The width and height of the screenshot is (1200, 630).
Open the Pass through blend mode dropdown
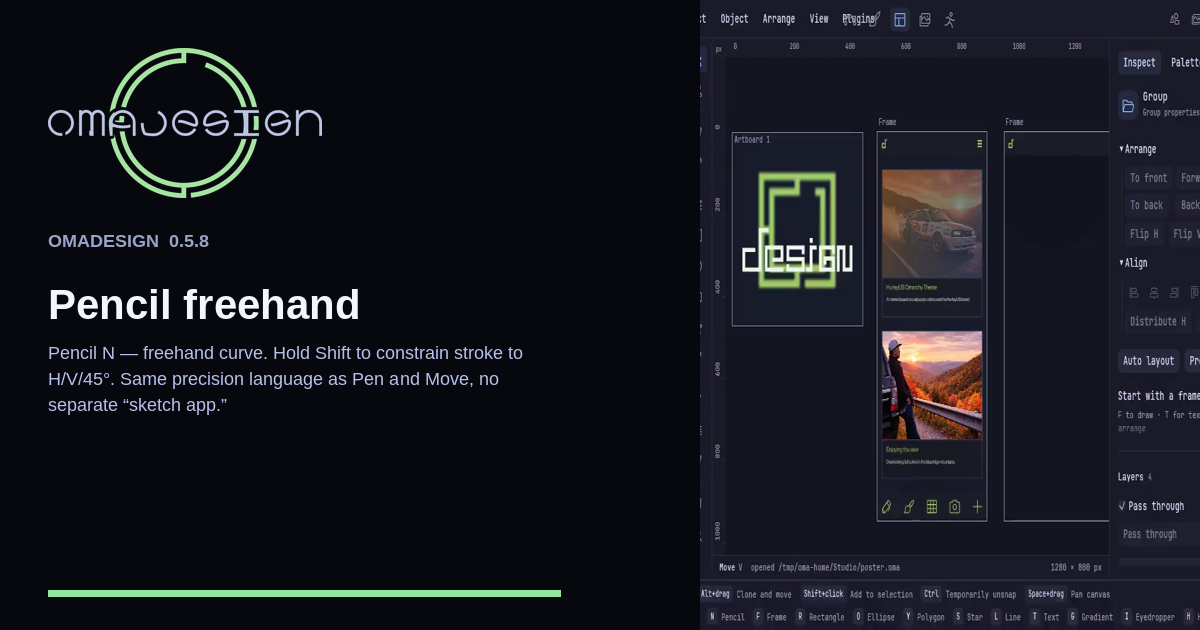point(1159,534)
